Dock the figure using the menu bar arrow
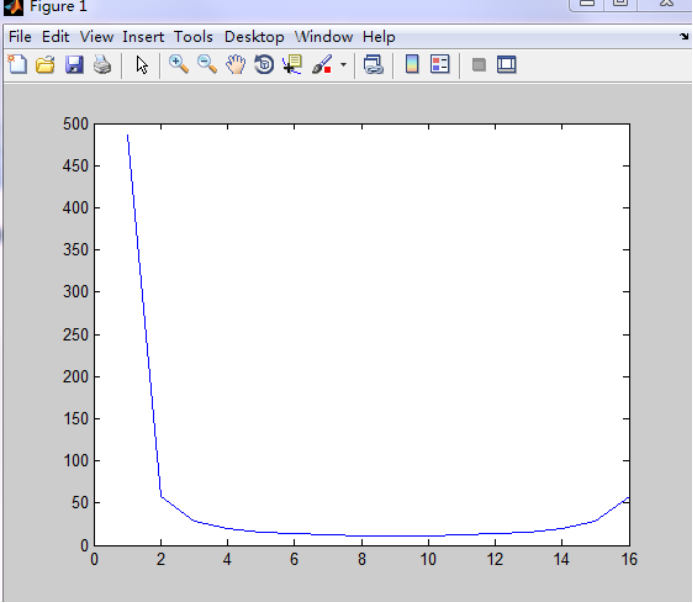This screenshot has width=693, height=603. click(x=684, y=37)
